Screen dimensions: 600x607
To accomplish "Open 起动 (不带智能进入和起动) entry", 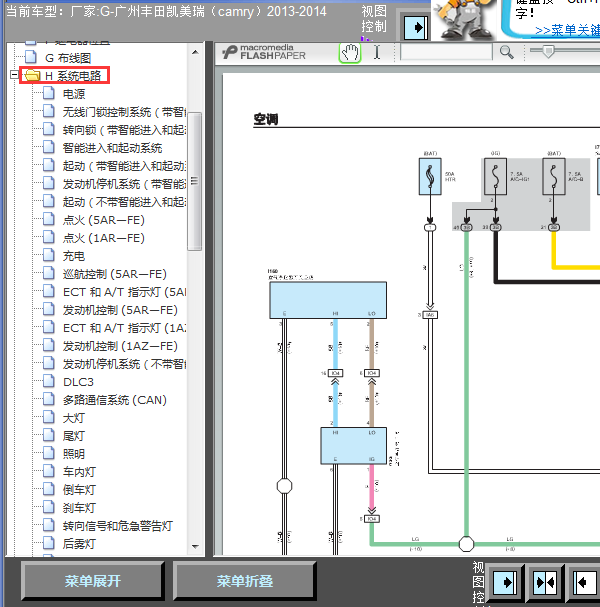I will coord(124,202).
